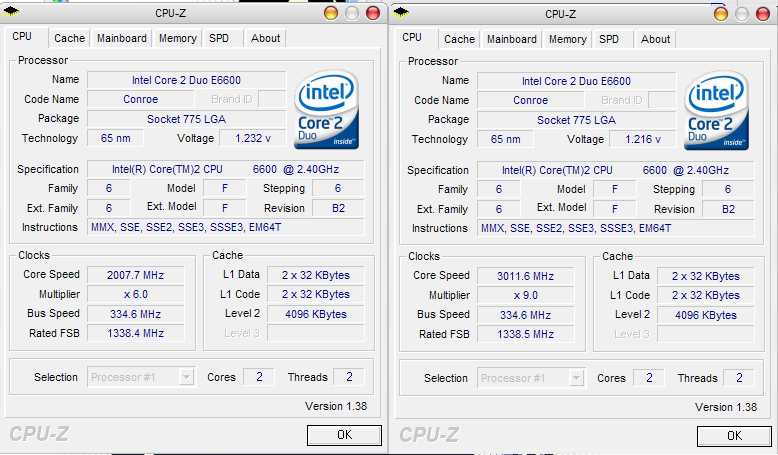The image size is (778, 455).
Task: Click Threads value in left window
Action: pos(349,377)
